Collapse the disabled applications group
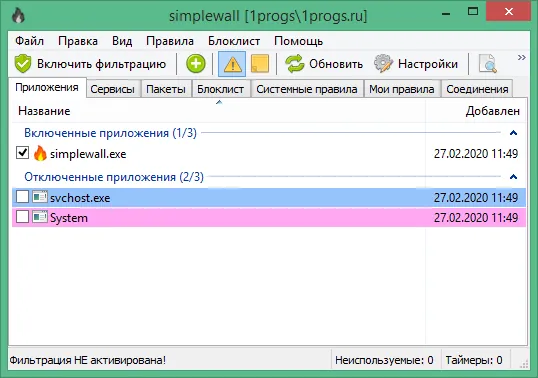538x378 pixels. tap(513, 177)
